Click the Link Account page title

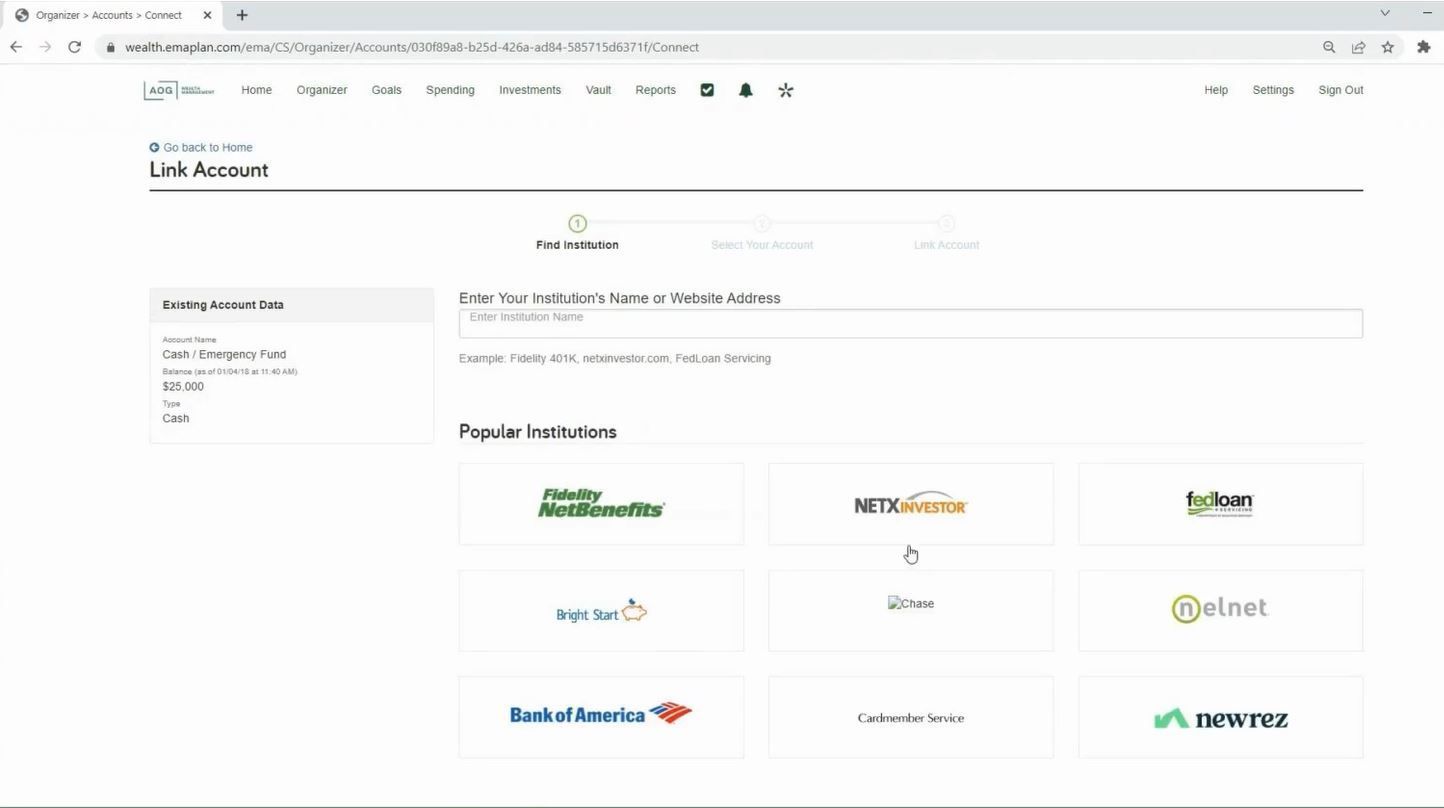[209, 170]
